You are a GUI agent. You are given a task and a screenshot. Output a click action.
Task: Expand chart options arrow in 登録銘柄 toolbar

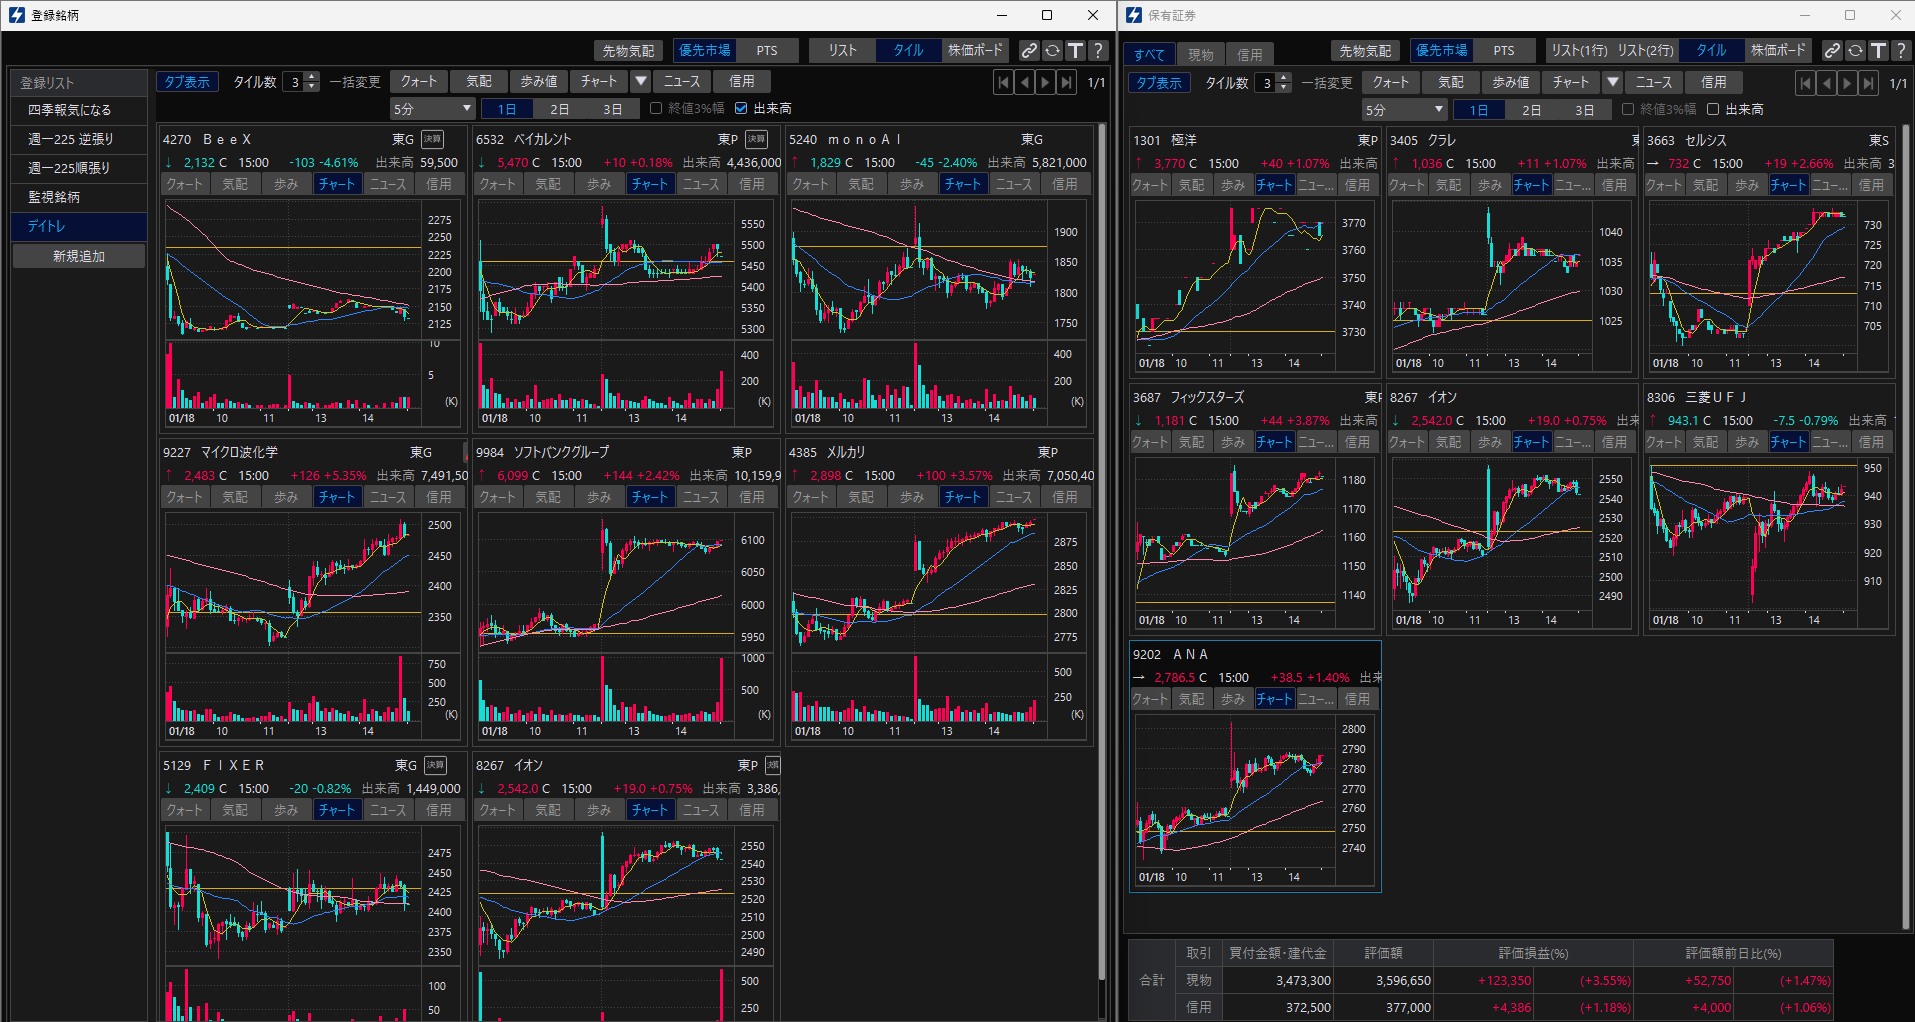point(641,81)
